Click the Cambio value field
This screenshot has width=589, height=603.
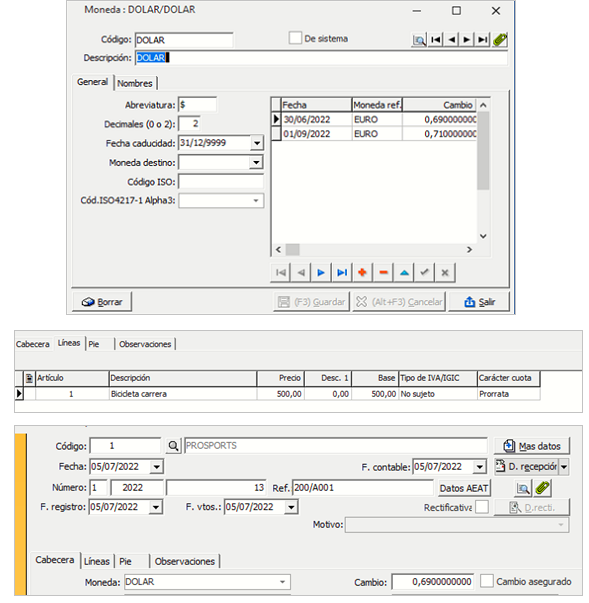tap(433, 581)
